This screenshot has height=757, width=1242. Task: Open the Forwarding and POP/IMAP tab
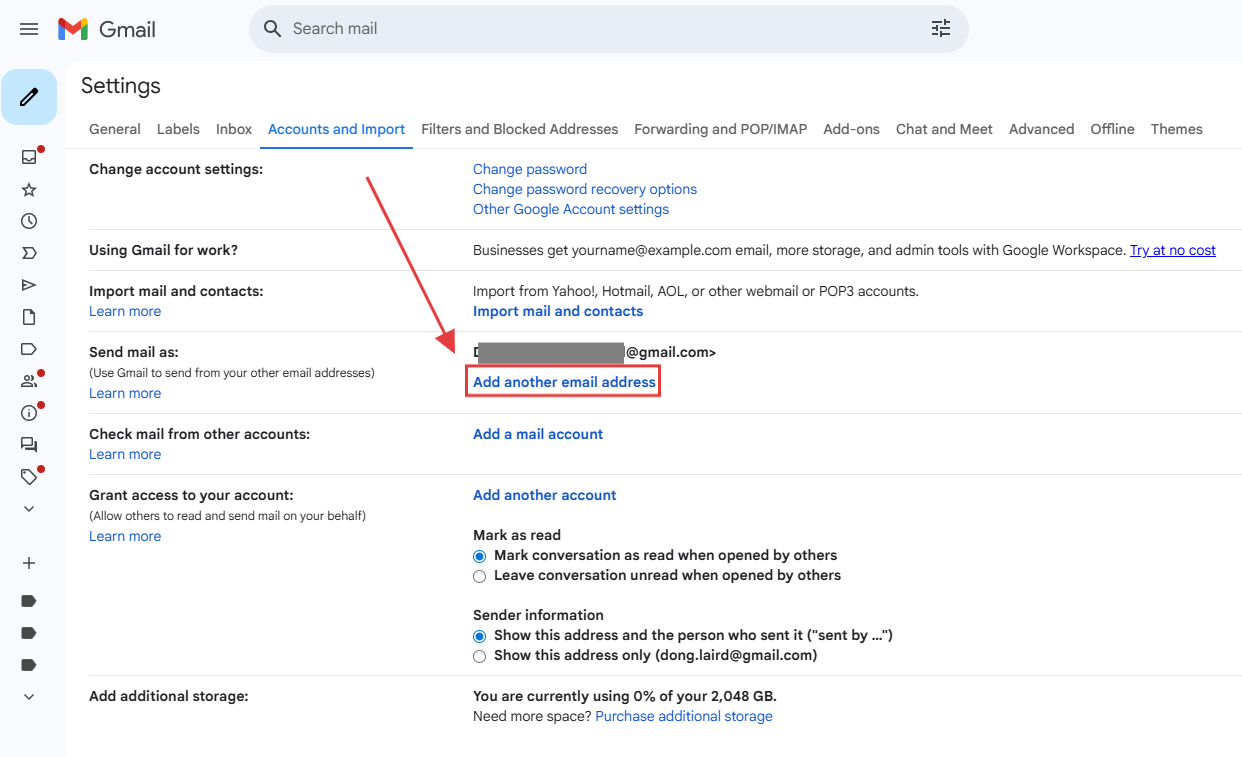720,129
